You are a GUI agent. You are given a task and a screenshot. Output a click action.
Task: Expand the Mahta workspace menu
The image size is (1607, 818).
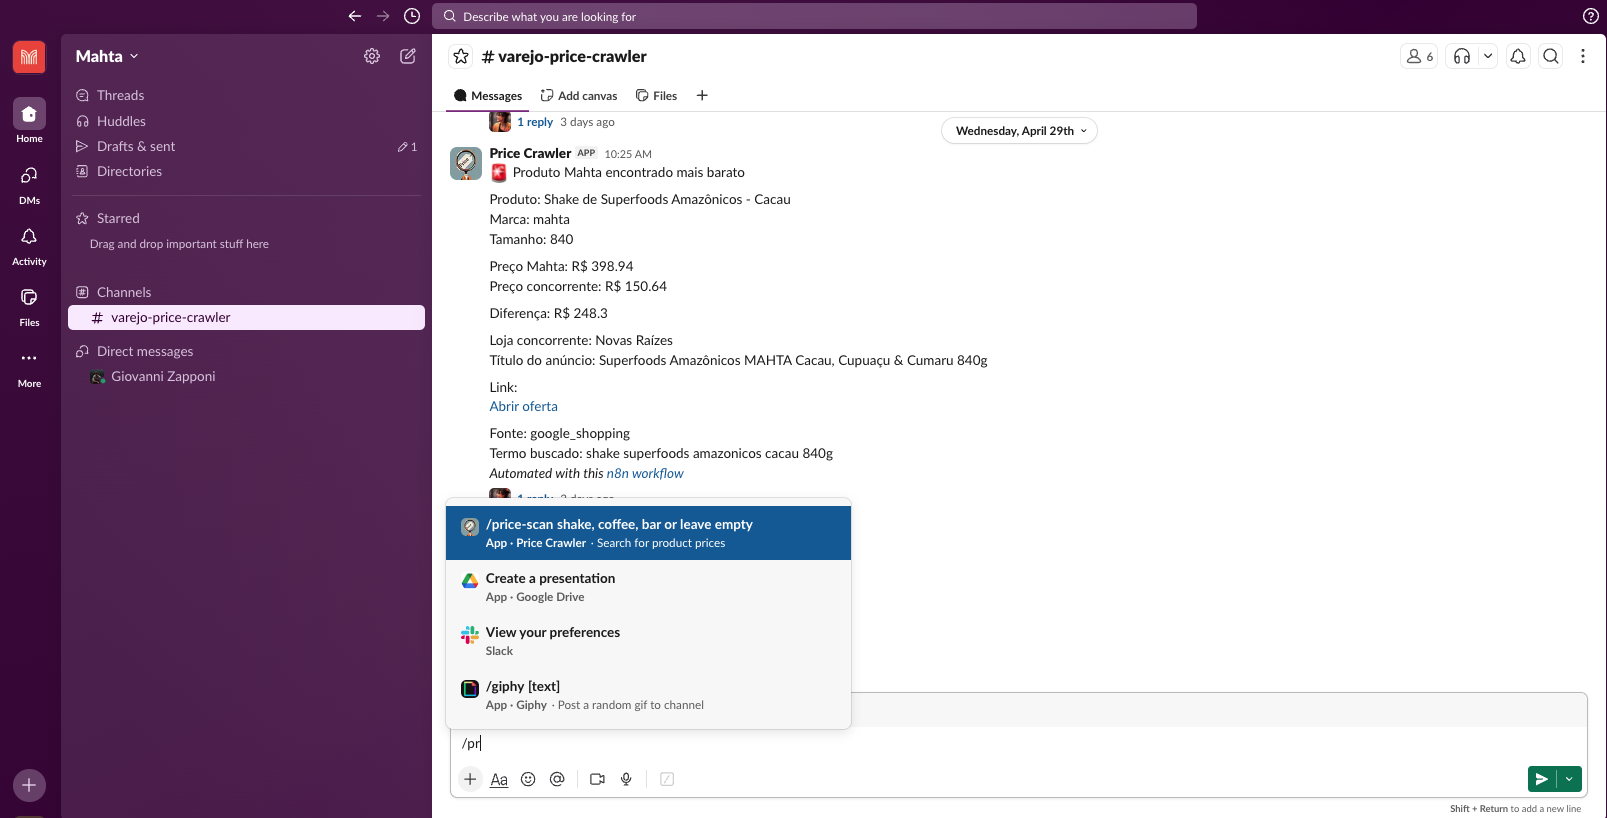[x=107, y=56]
